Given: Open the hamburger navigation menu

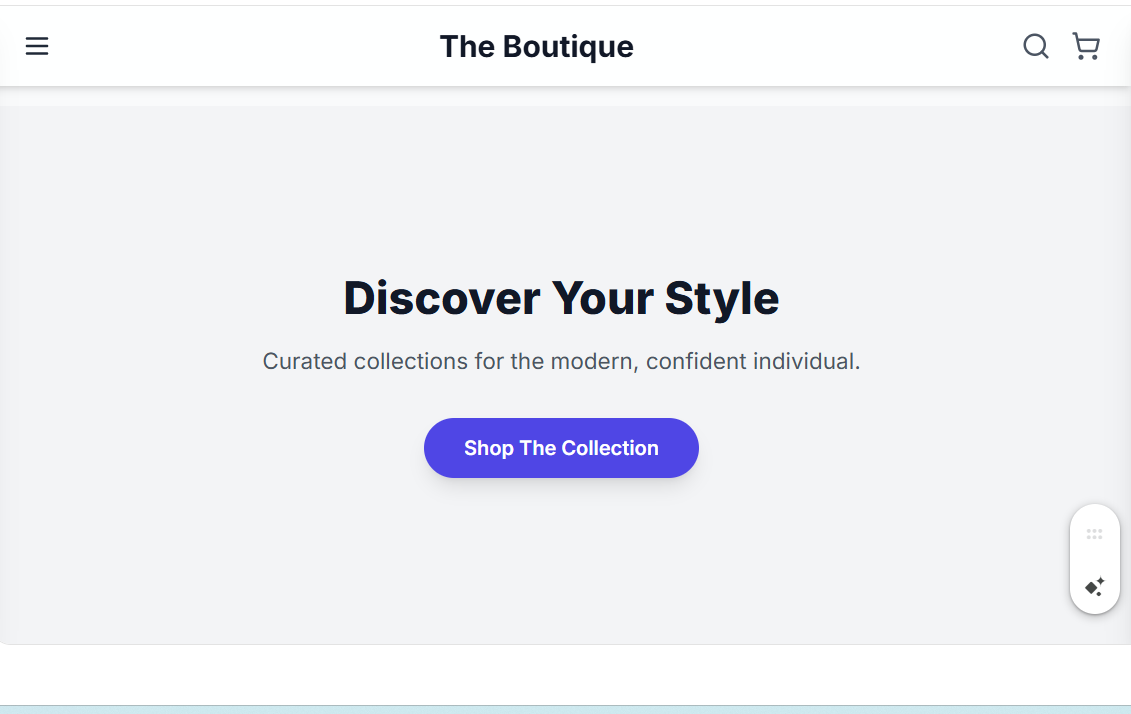Looking at the screenshot, I should (x=37, y=46).
